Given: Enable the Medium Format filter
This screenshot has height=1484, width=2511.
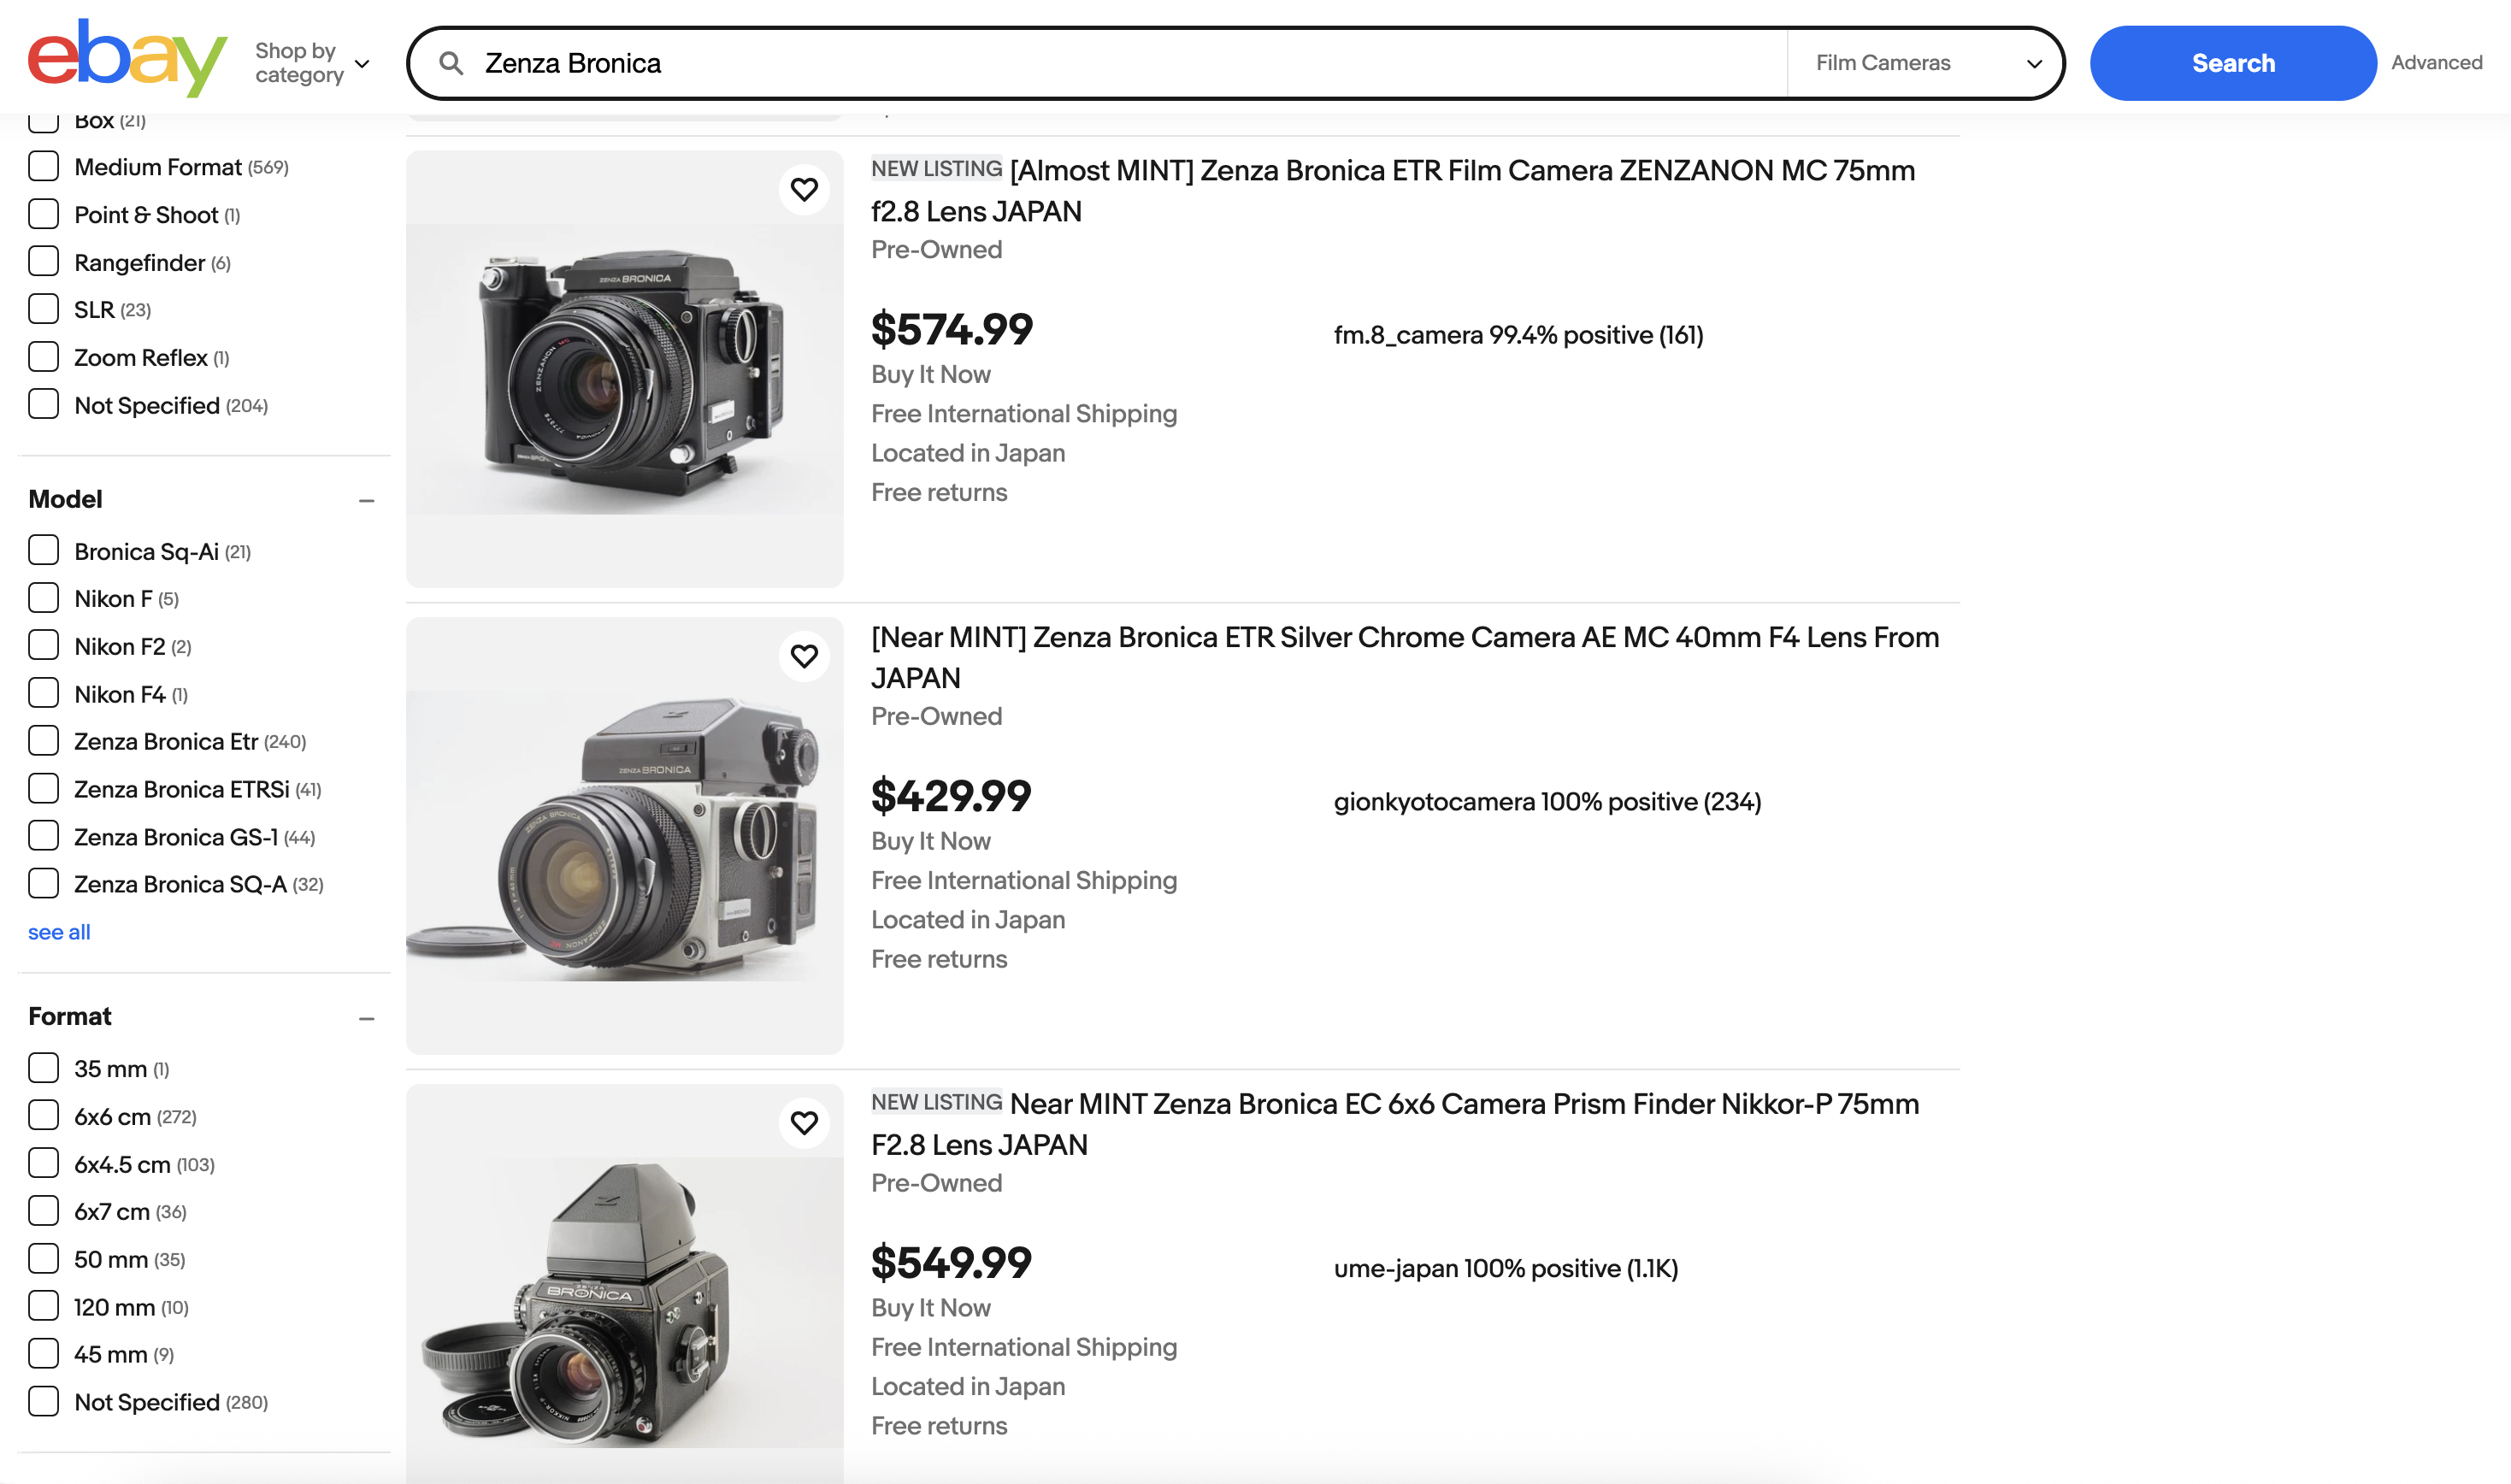Looking at the screenshot, I should [x=44, y=166].
